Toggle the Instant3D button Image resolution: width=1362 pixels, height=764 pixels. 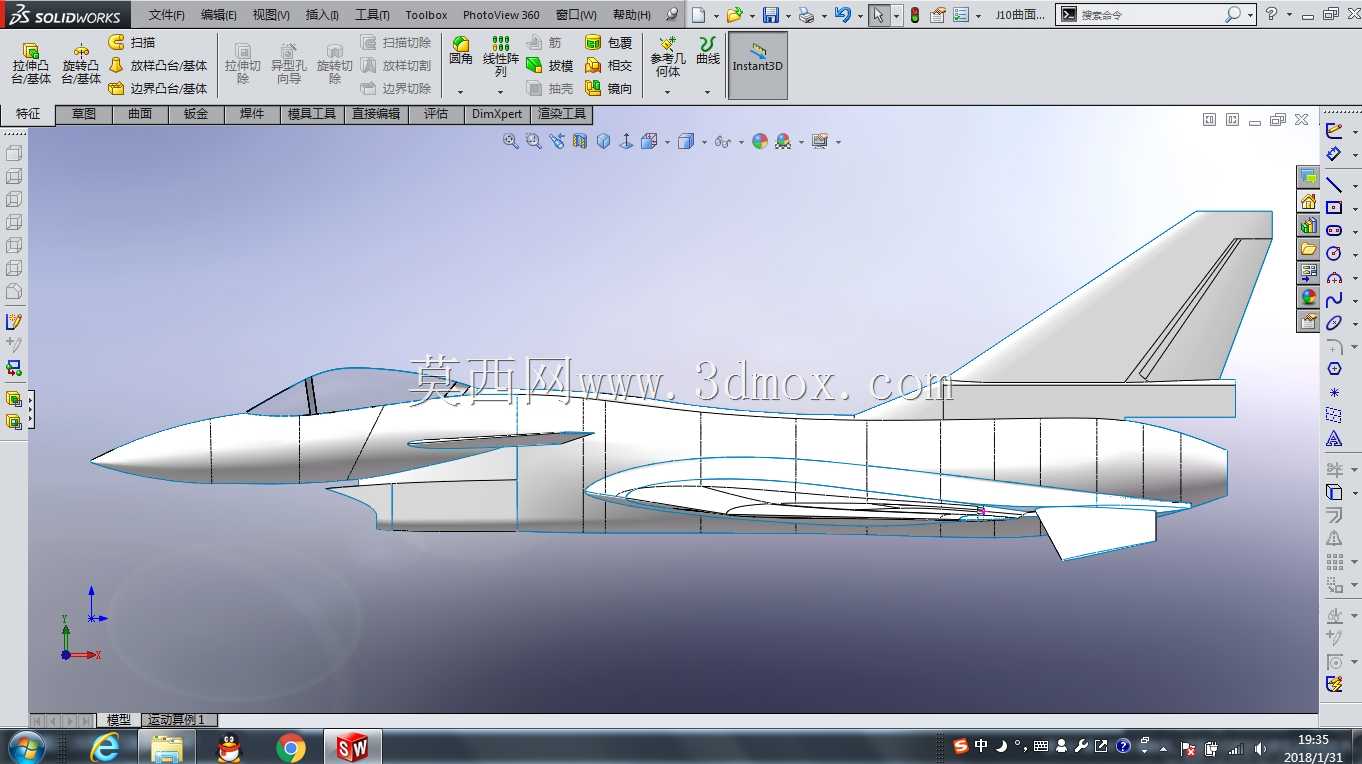[x=758, y=65]
